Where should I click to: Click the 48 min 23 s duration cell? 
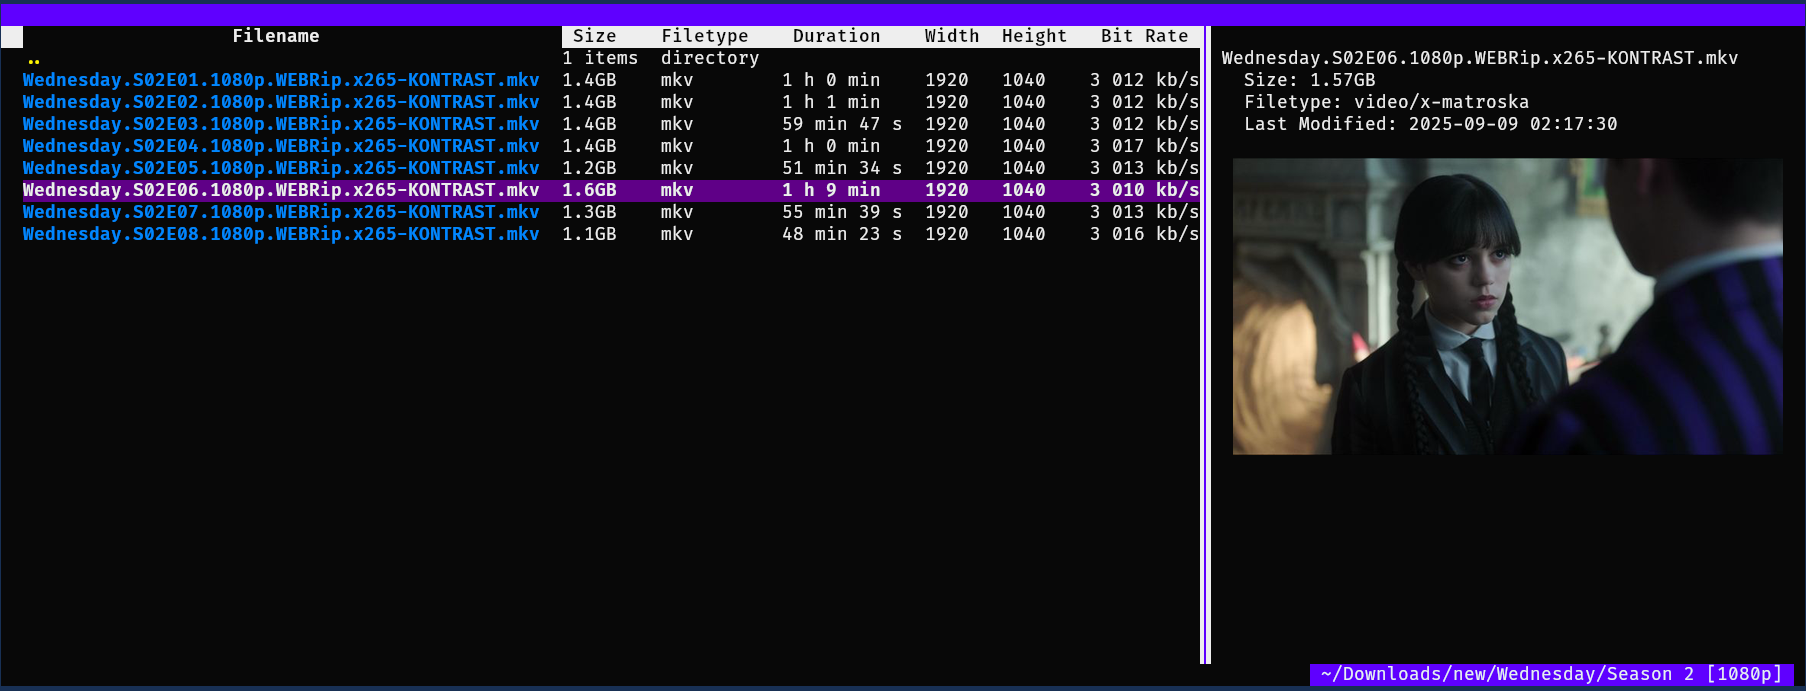pos(842,234)
